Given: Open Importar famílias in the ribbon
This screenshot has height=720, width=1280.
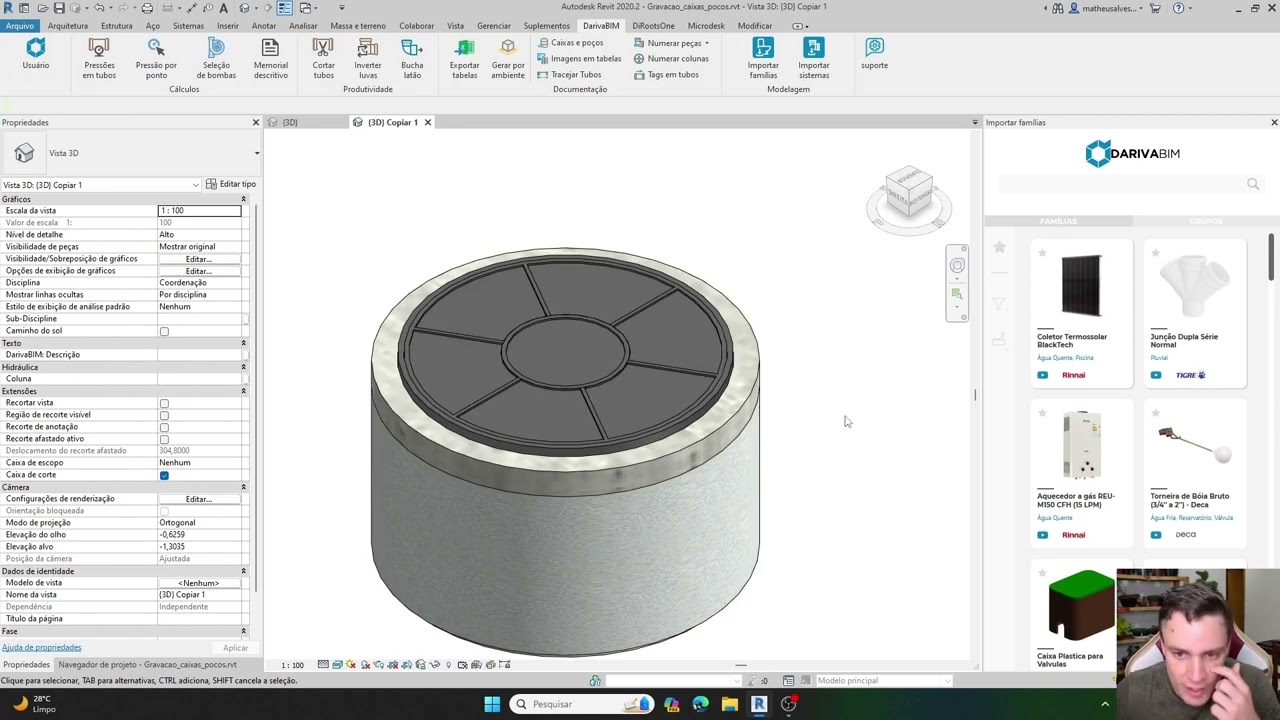Looking at the screenshot, I should [x=763, y=58].
